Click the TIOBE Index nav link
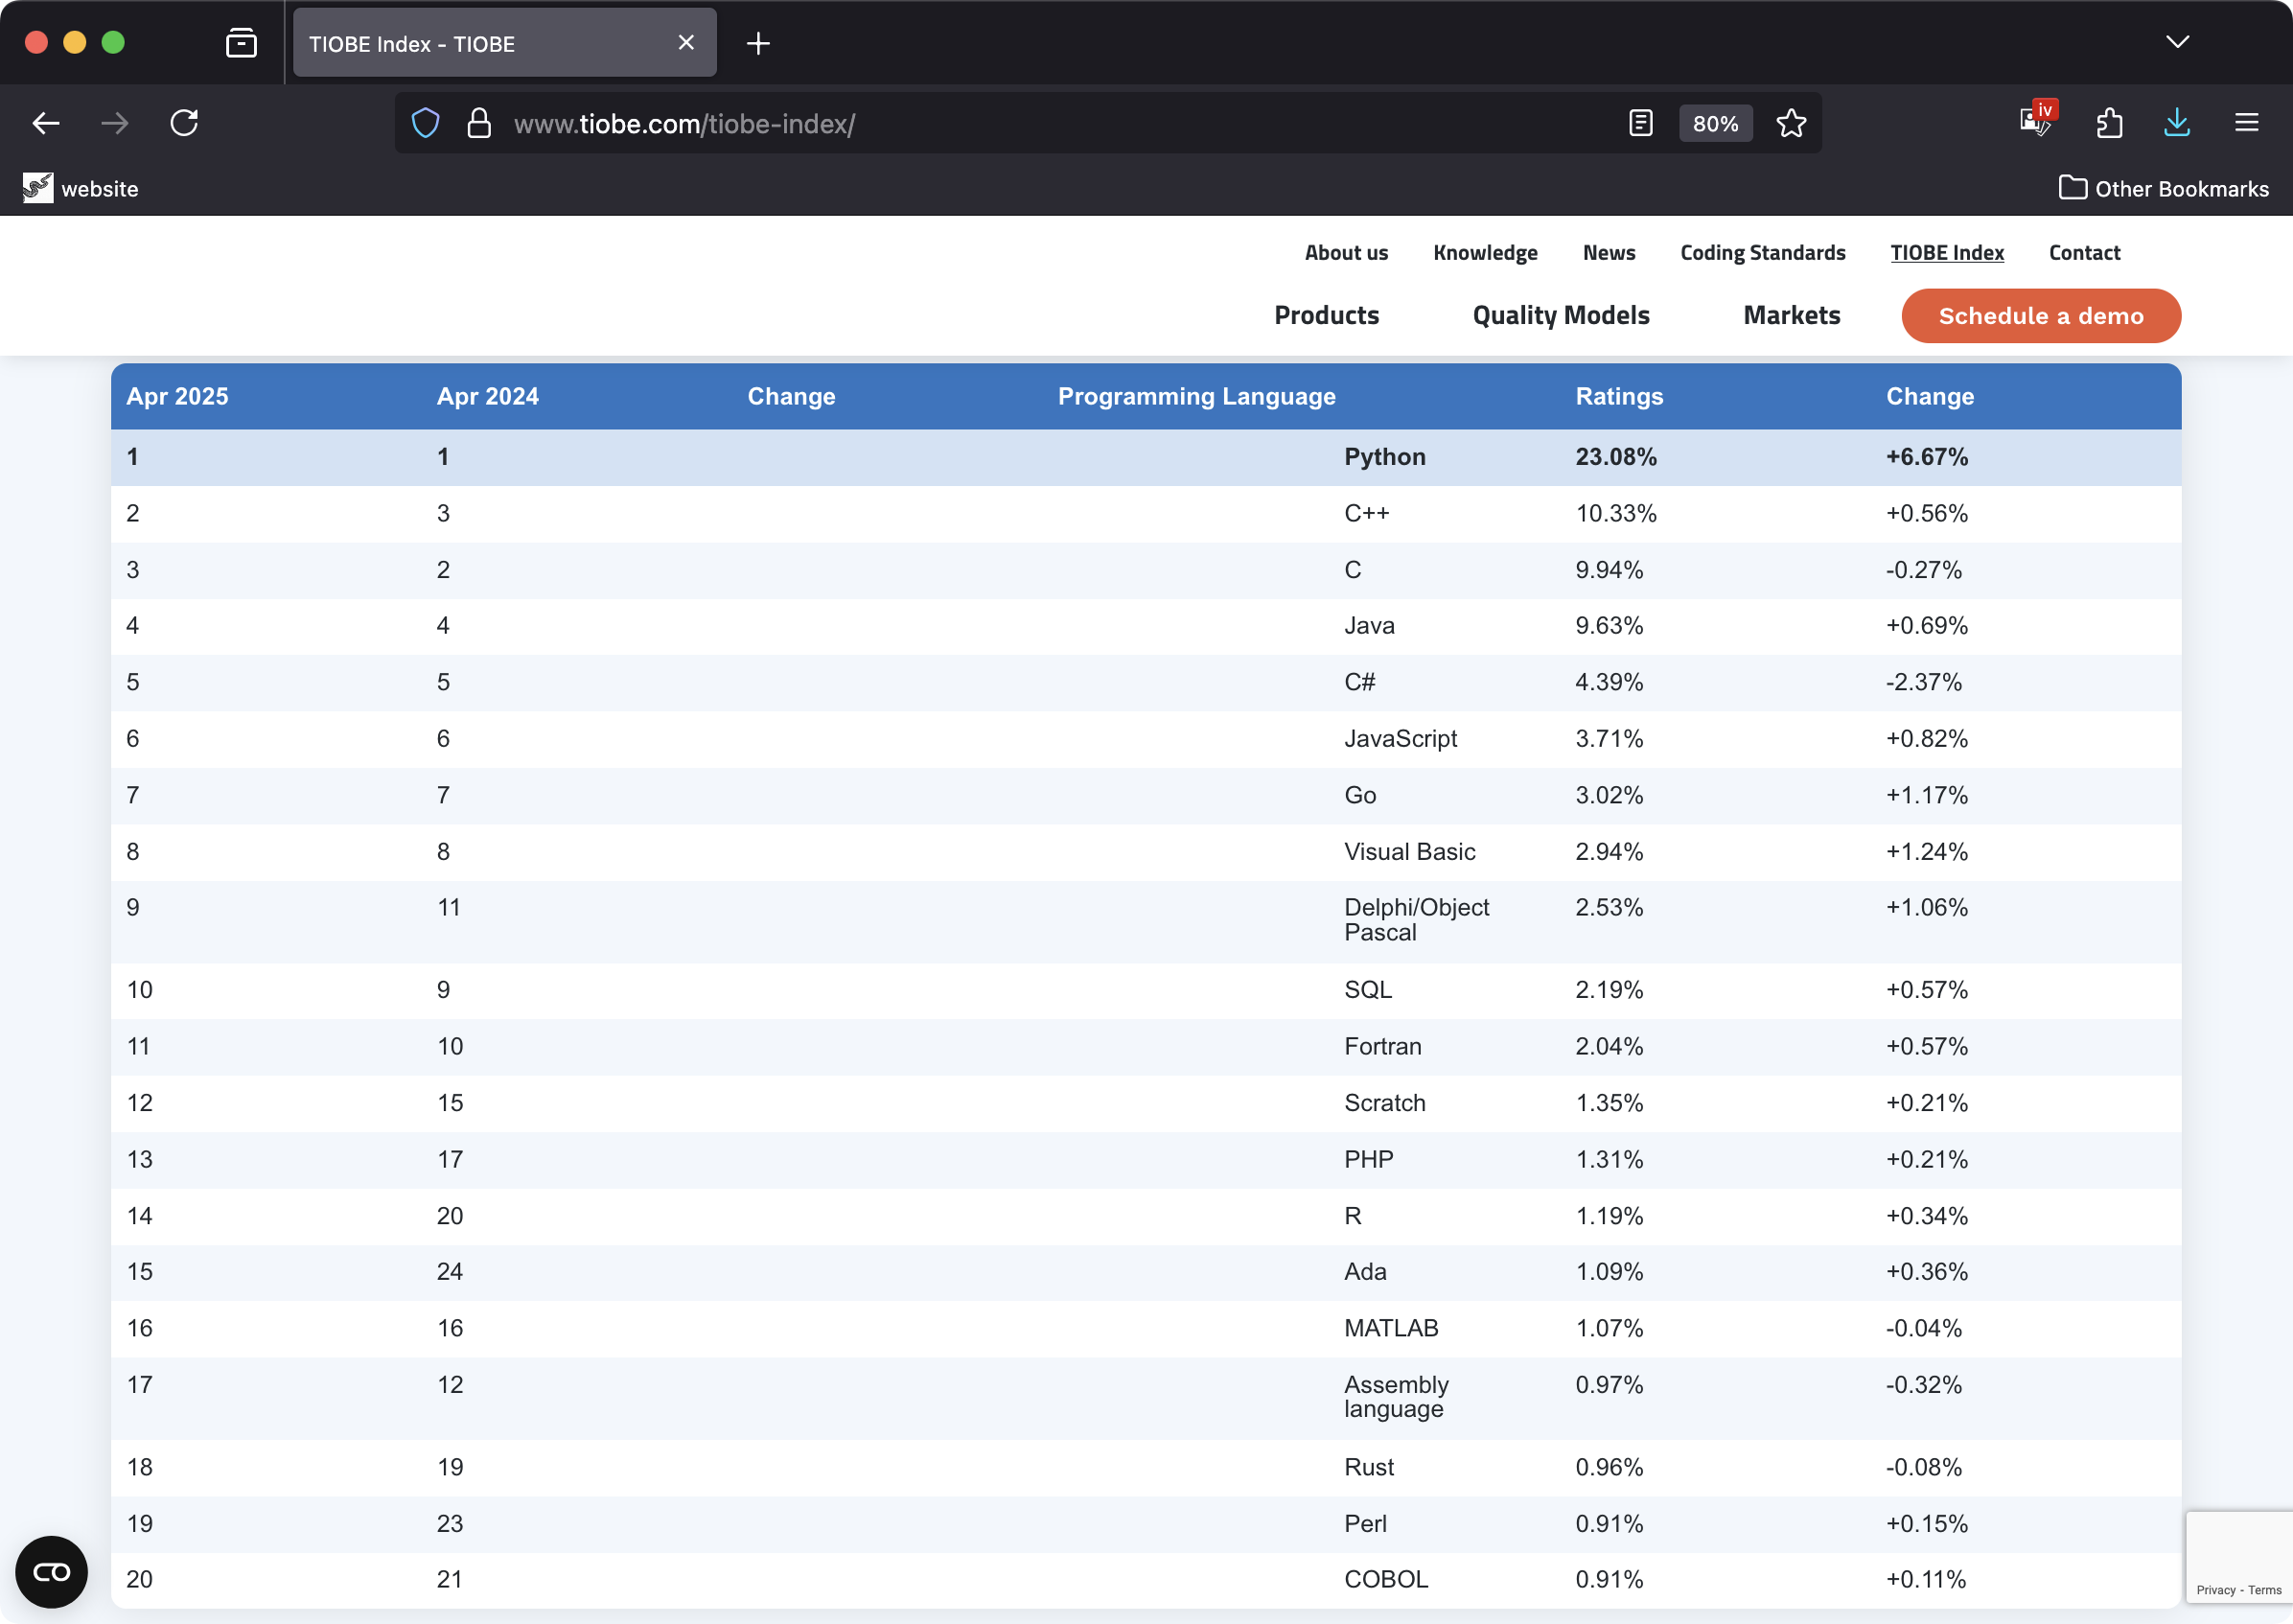Viewport: 2293px width, 1624px height. point(1946,253)
